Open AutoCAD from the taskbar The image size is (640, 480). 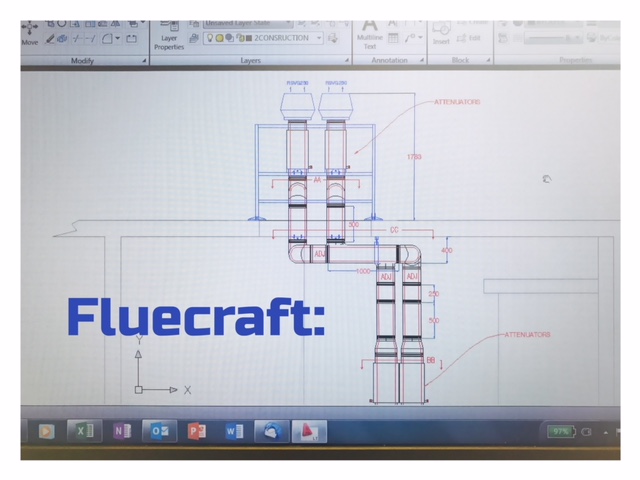tap(309, 431)
